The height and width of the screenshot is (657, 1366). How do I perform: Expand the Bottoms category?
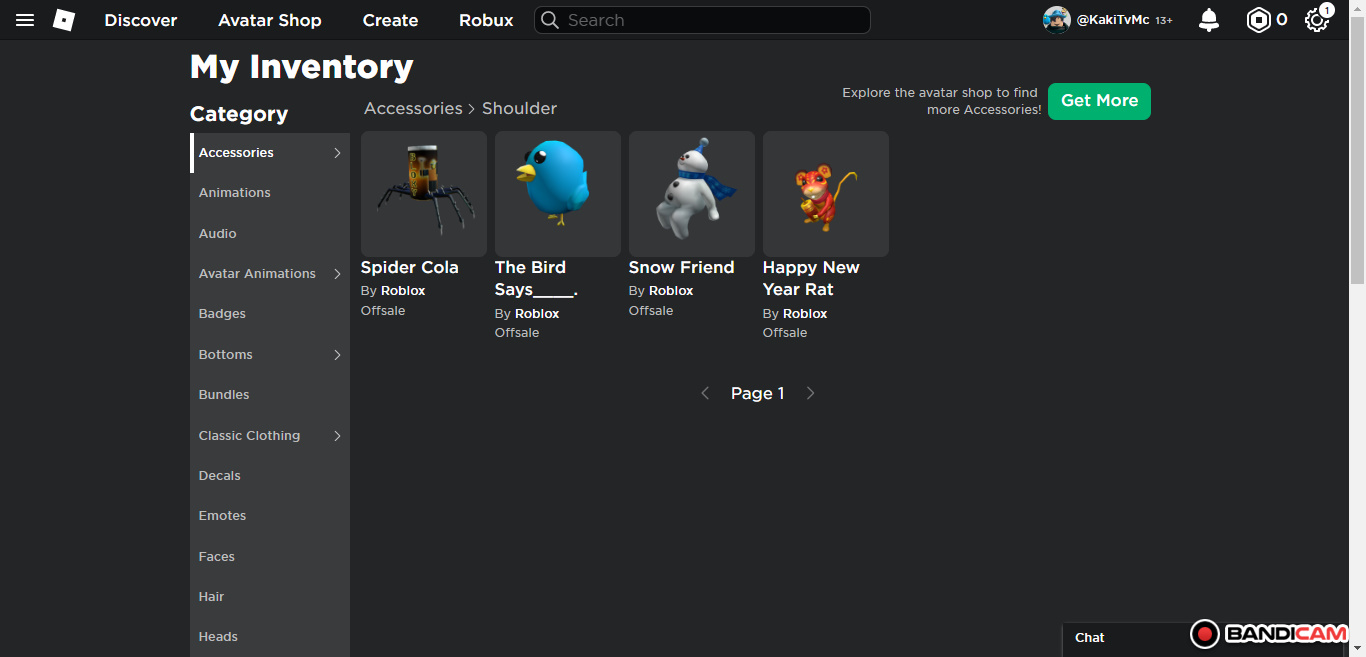coord(337,355)
